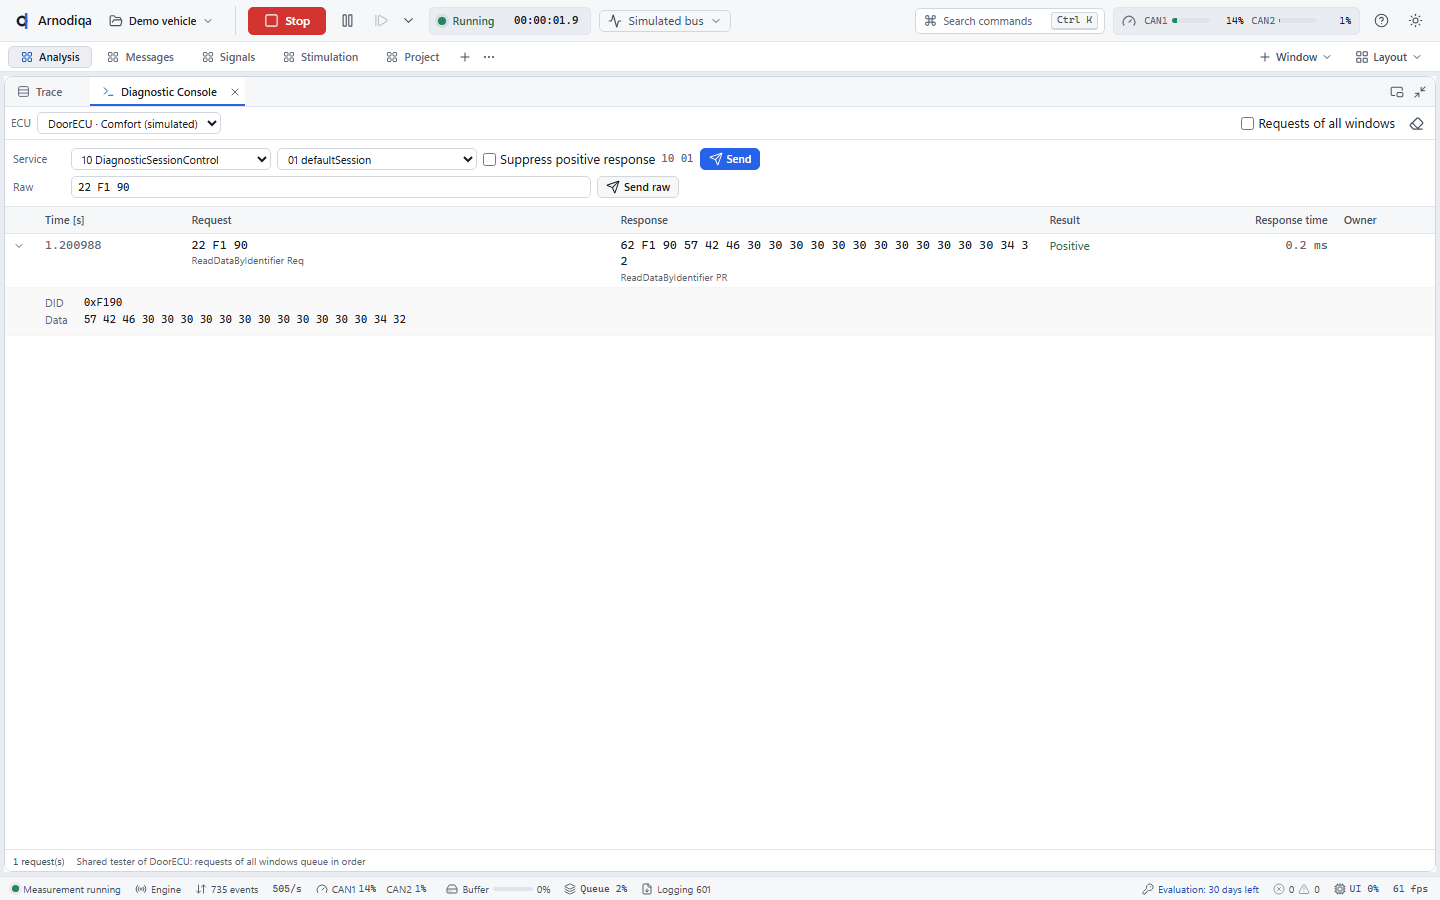Switch to the Signals workspace tab

[x=229, y=57]
